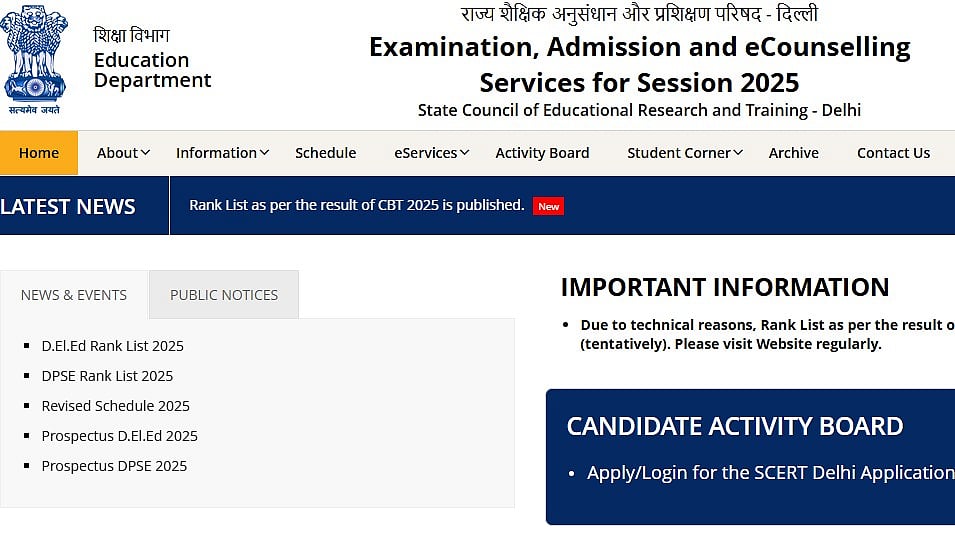Switch to the Public Notices tab

[x=224, y=295]
